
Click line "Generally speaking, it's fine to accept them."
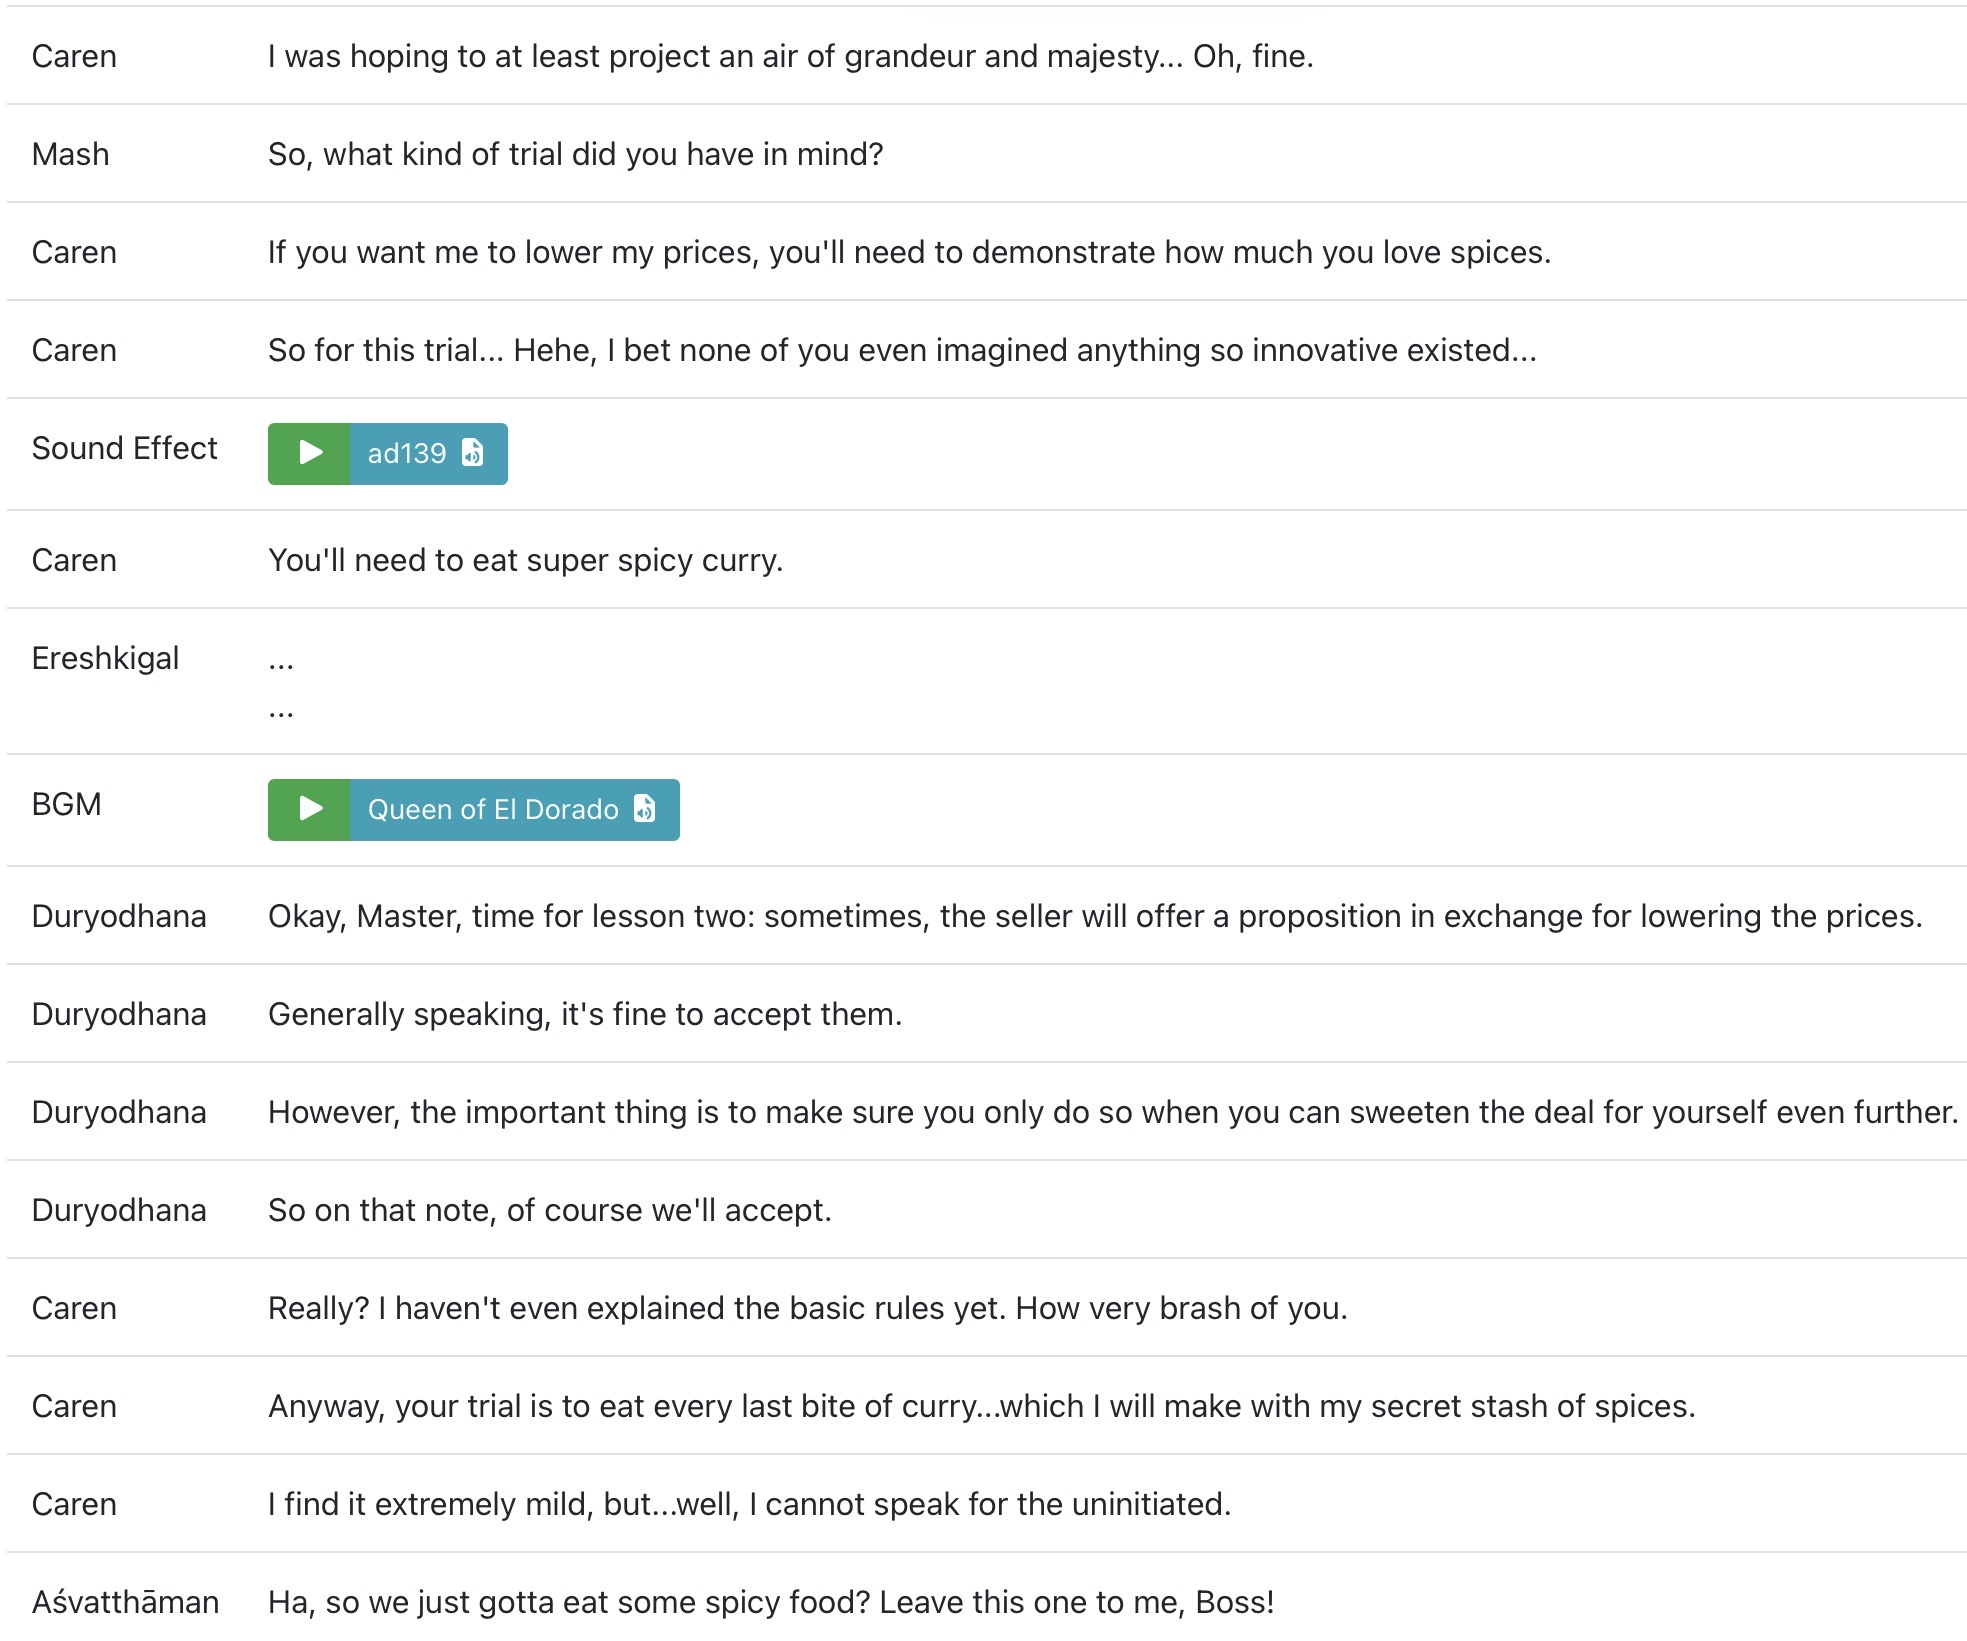(585, 1014)
